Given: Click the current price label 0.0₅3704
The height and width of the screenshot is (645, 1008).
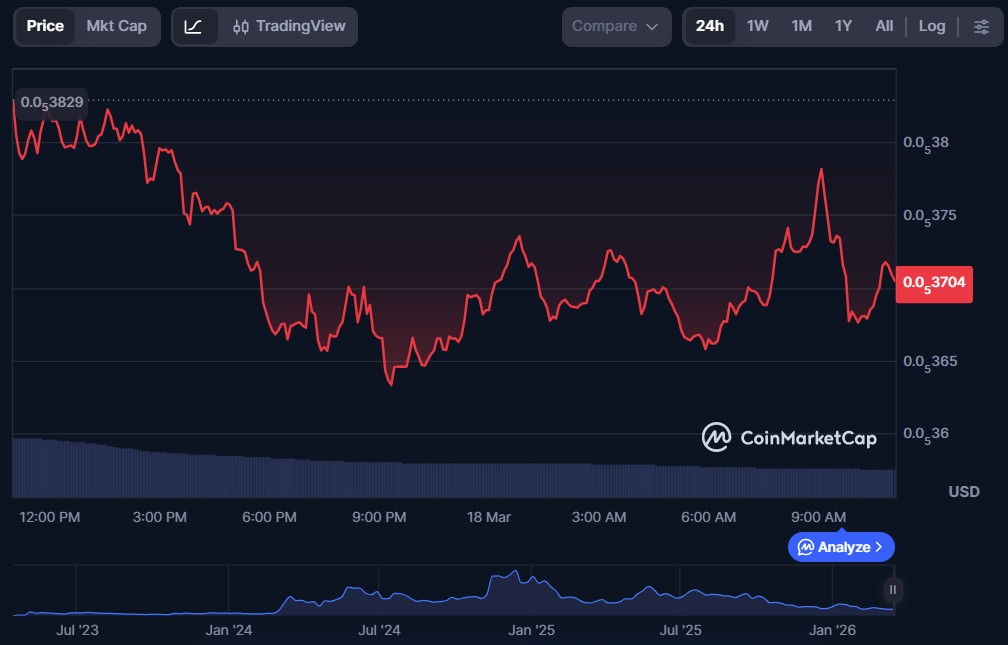Looking at the screenshot, I should click(x=934, y=283).
